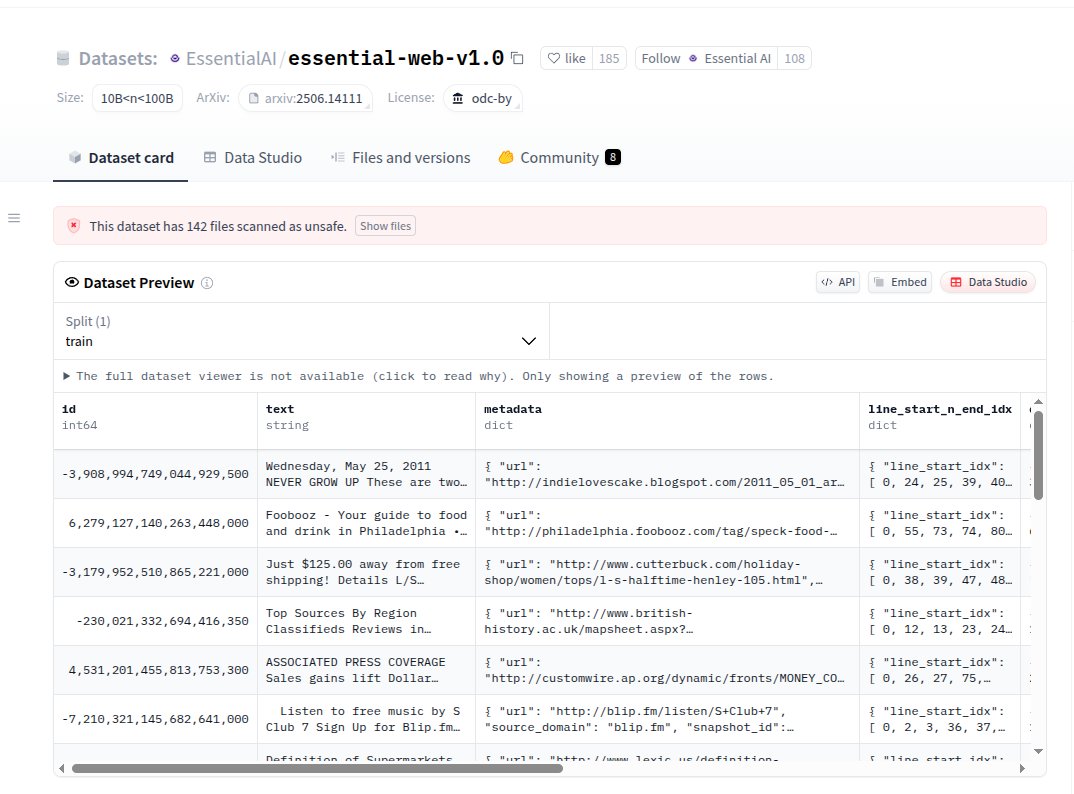Open the british-history.ac.uk metadata cell

(x=668, y=621)
